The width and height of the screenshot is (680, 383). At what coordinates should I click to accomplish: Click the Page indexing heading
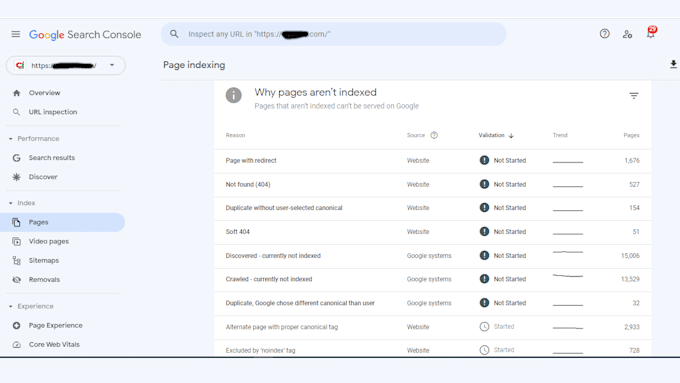[194, 65]
